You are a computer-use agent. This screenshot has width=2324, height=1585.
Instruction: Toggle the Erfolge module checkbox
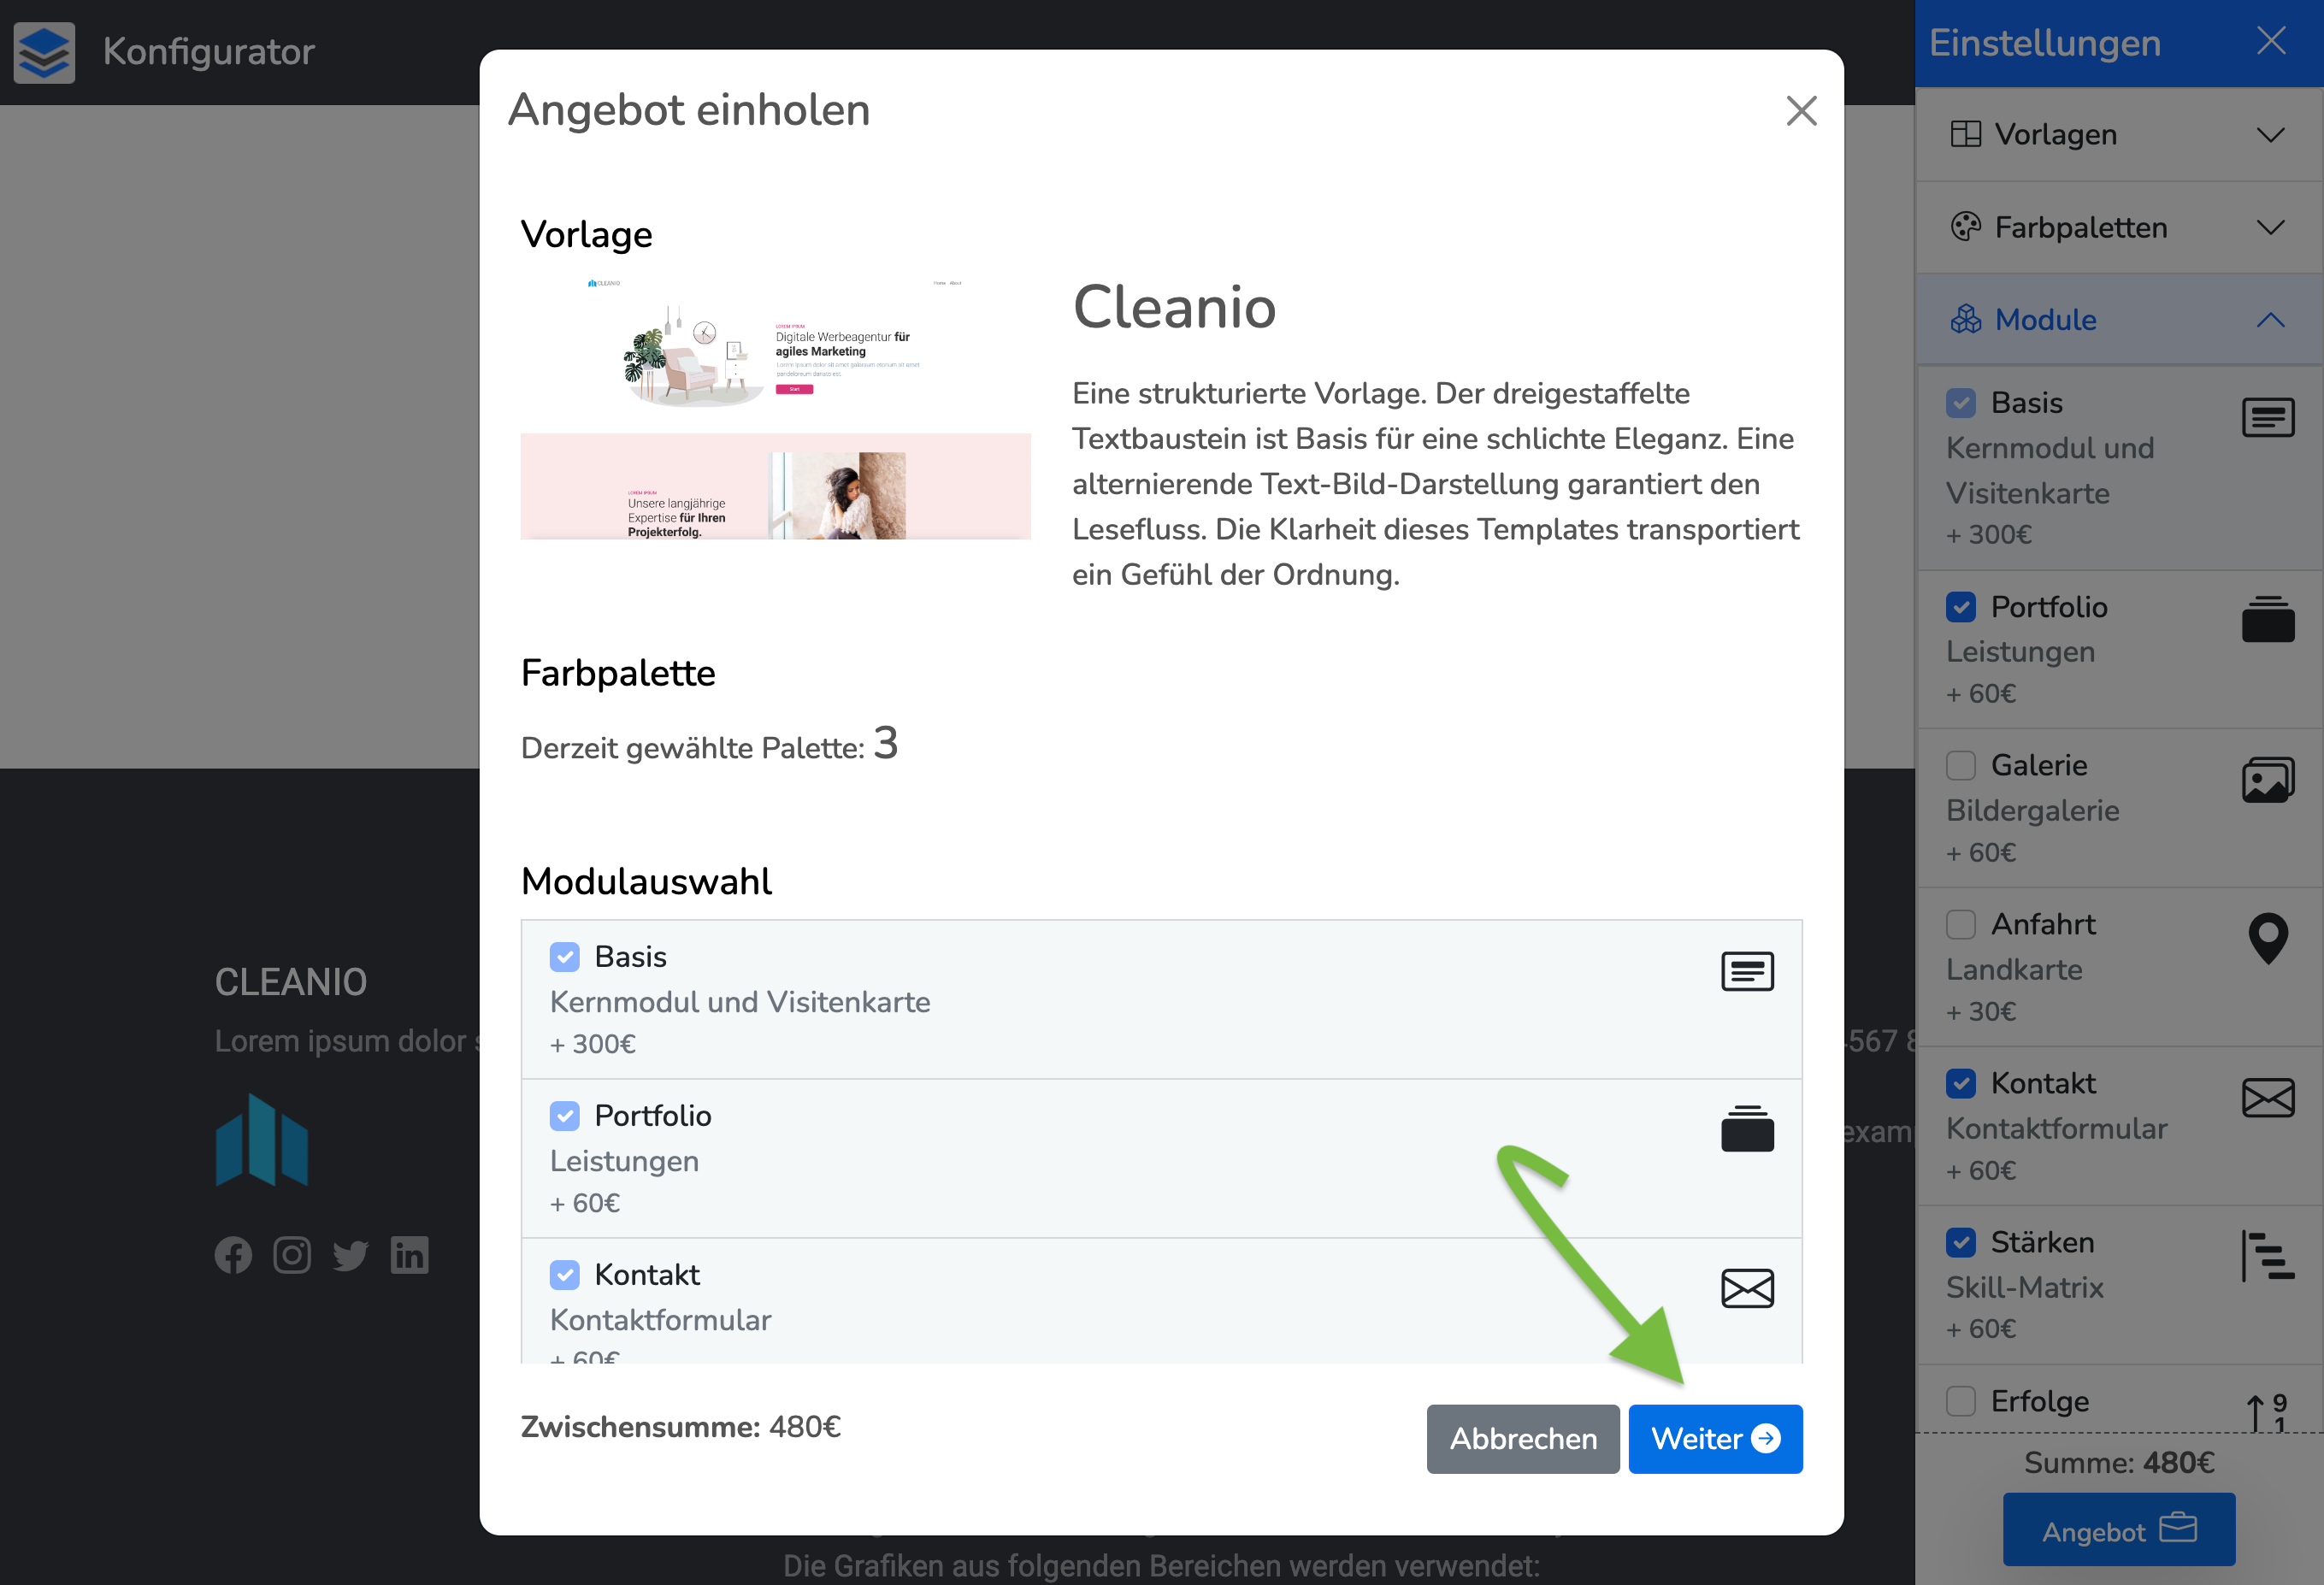point(1960,1401)
